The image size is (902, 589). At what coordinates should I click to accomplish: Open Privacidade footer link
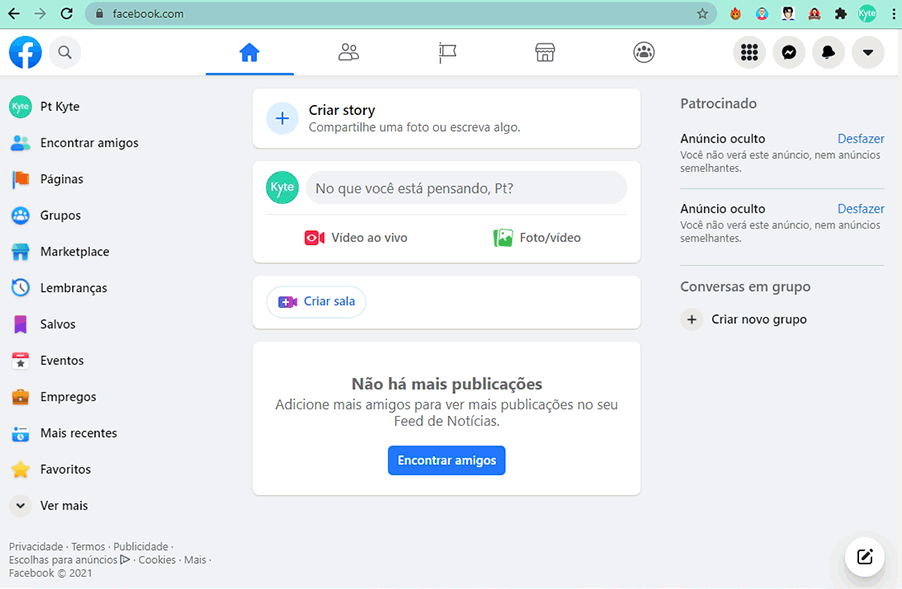tap(36, 546)
